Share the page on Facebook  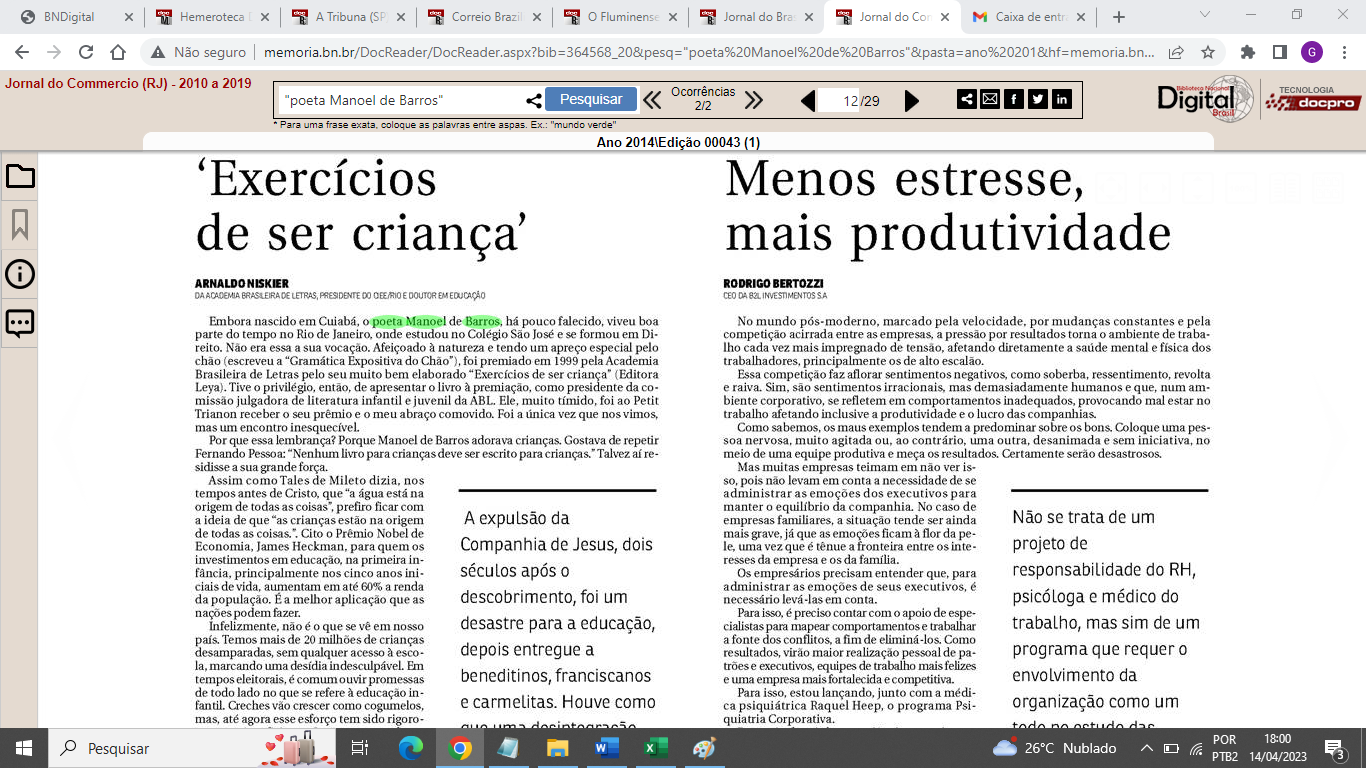(1014, 99)
